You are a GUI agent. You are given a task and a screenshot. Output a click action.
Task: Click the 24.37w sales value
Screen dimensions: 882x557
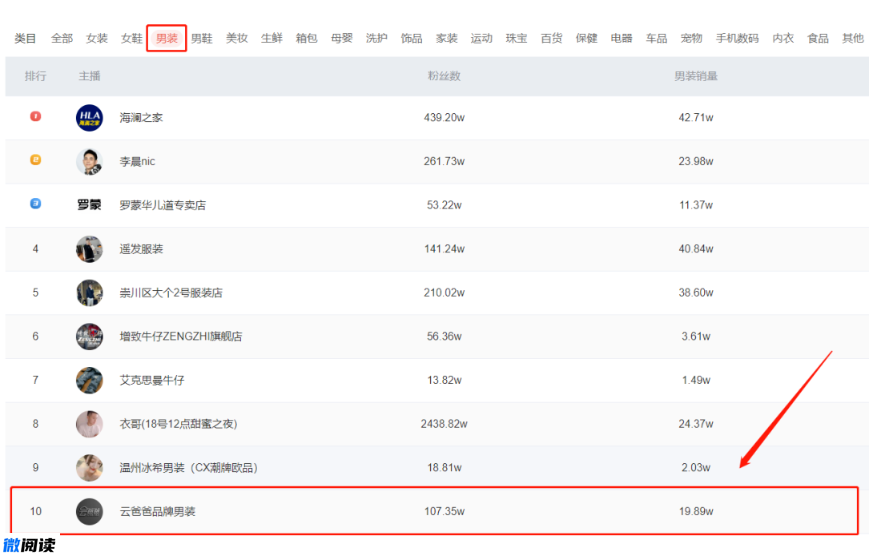(x=696, y=424)
